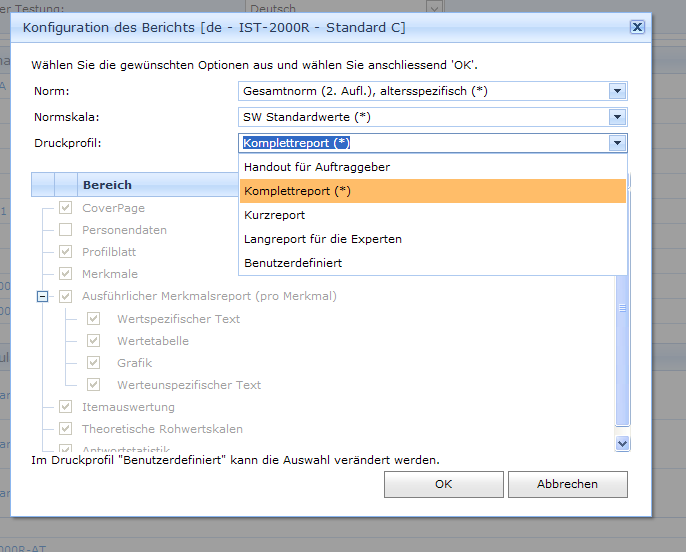Collapse the Druckprofil dropdown list
Image resolution: width=686 pixels, height=552 pixels.
point(617,143)
